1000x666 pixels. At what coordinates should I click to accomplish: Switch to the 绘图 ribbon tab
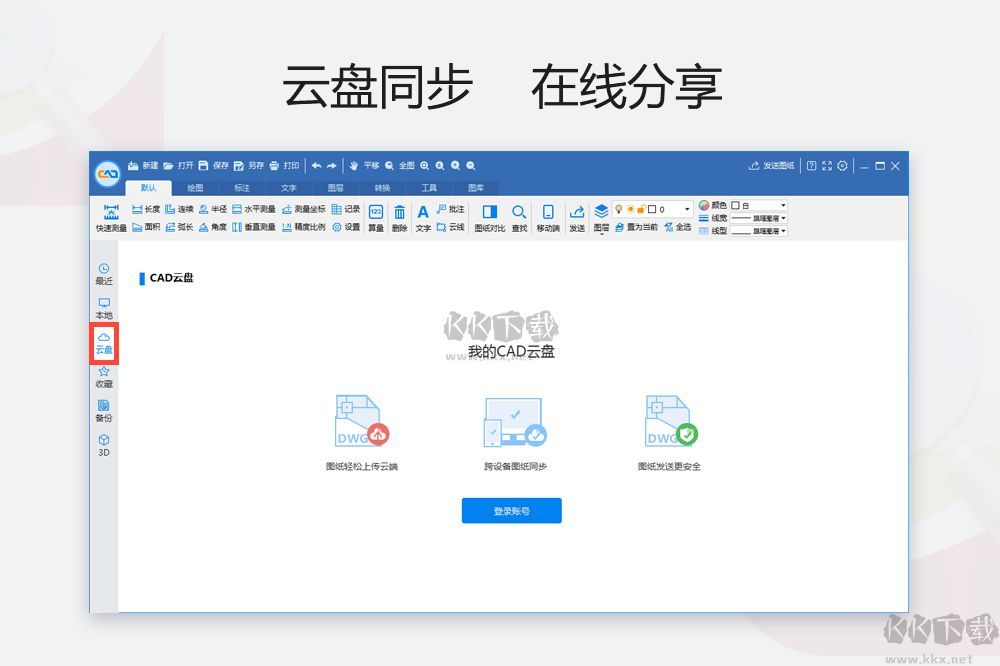(x=194, y=188)
